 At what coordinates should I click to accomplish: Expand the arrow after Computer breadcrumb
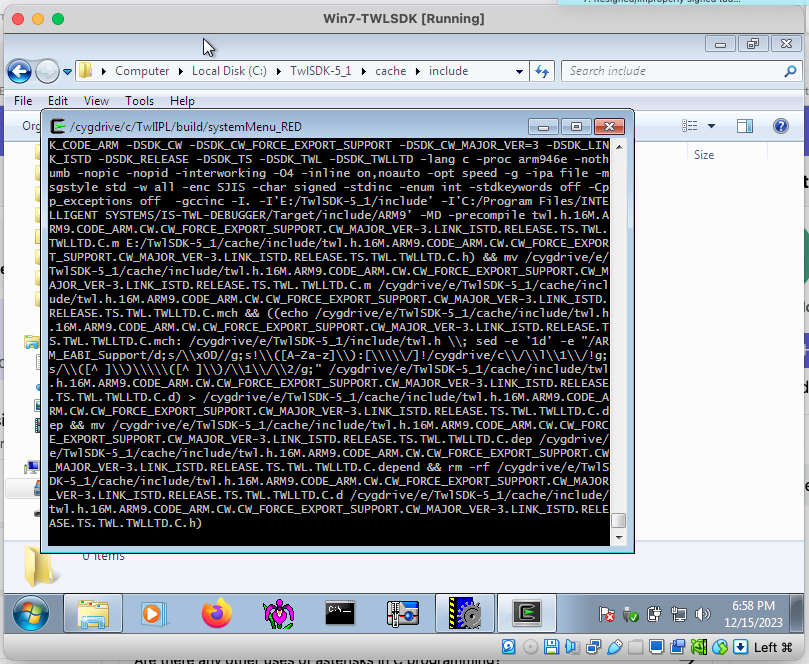pos(181,71)
